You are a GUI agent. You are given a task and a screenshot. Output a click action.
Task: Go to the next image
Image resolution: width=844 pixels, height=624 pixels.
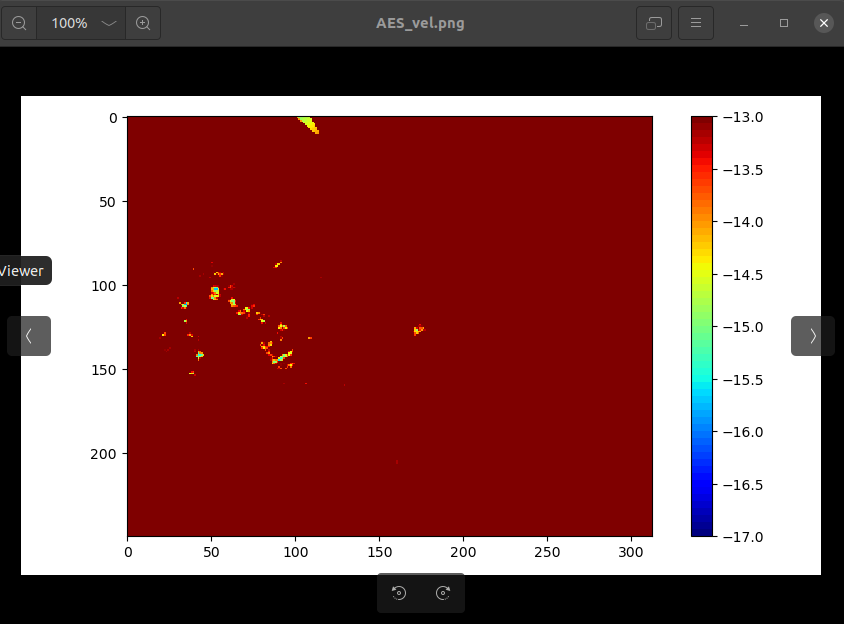click(x=812, y=336)
